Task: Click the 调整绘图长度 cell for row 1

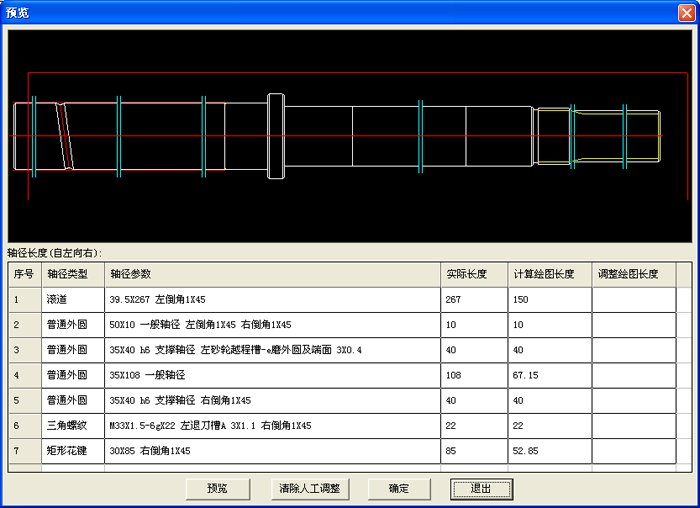Action: click(634, 299)
